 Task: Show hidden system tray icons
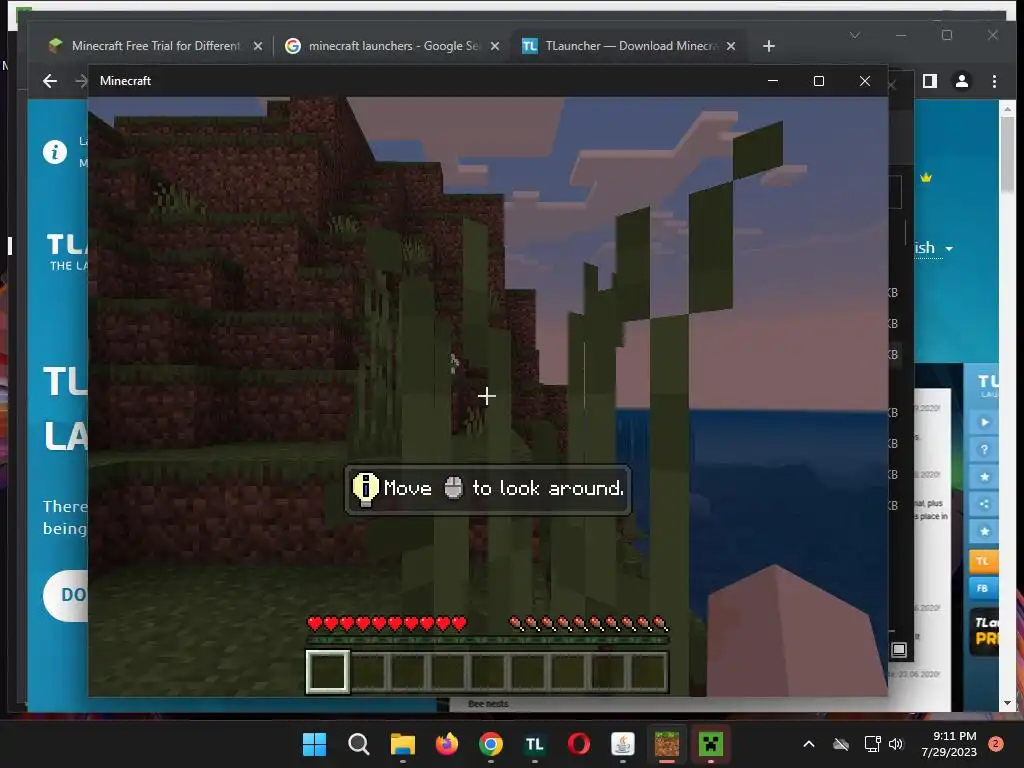[808, 744]
